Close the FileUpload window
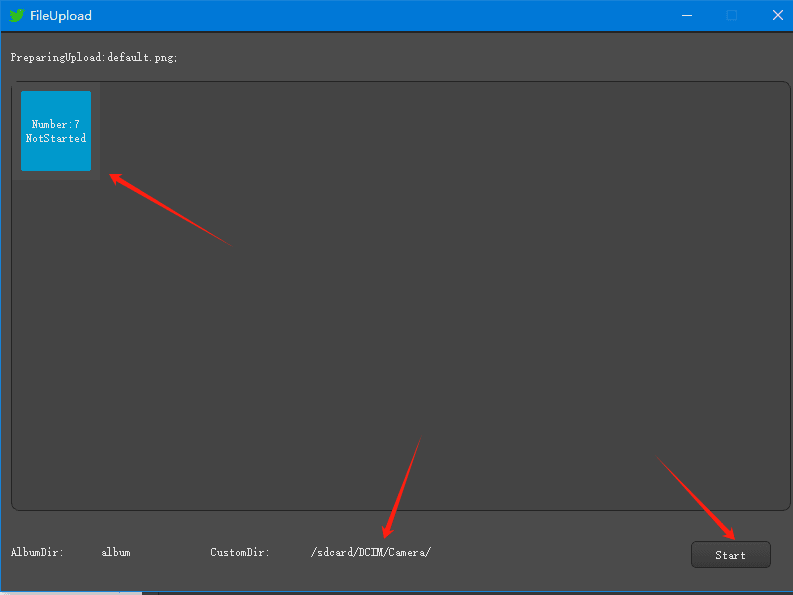The image size is (793, 595). [778, 15]
